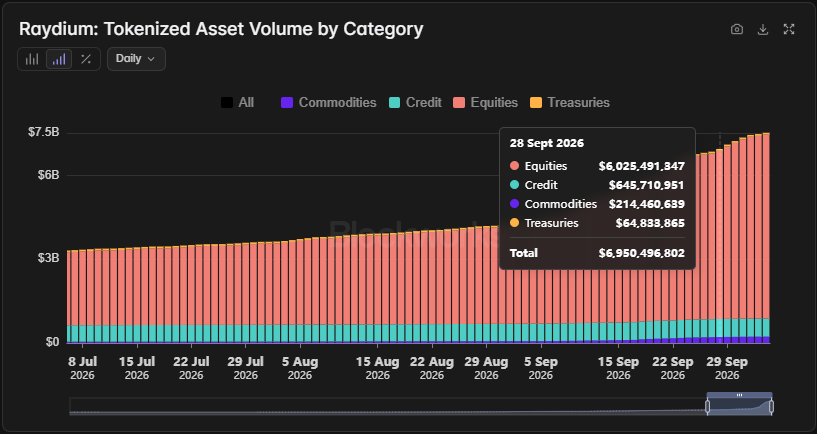The height and width of the screenshot is (434, 817).
Task: Toggle the Credit series in the legend
Action: (415, 103)
